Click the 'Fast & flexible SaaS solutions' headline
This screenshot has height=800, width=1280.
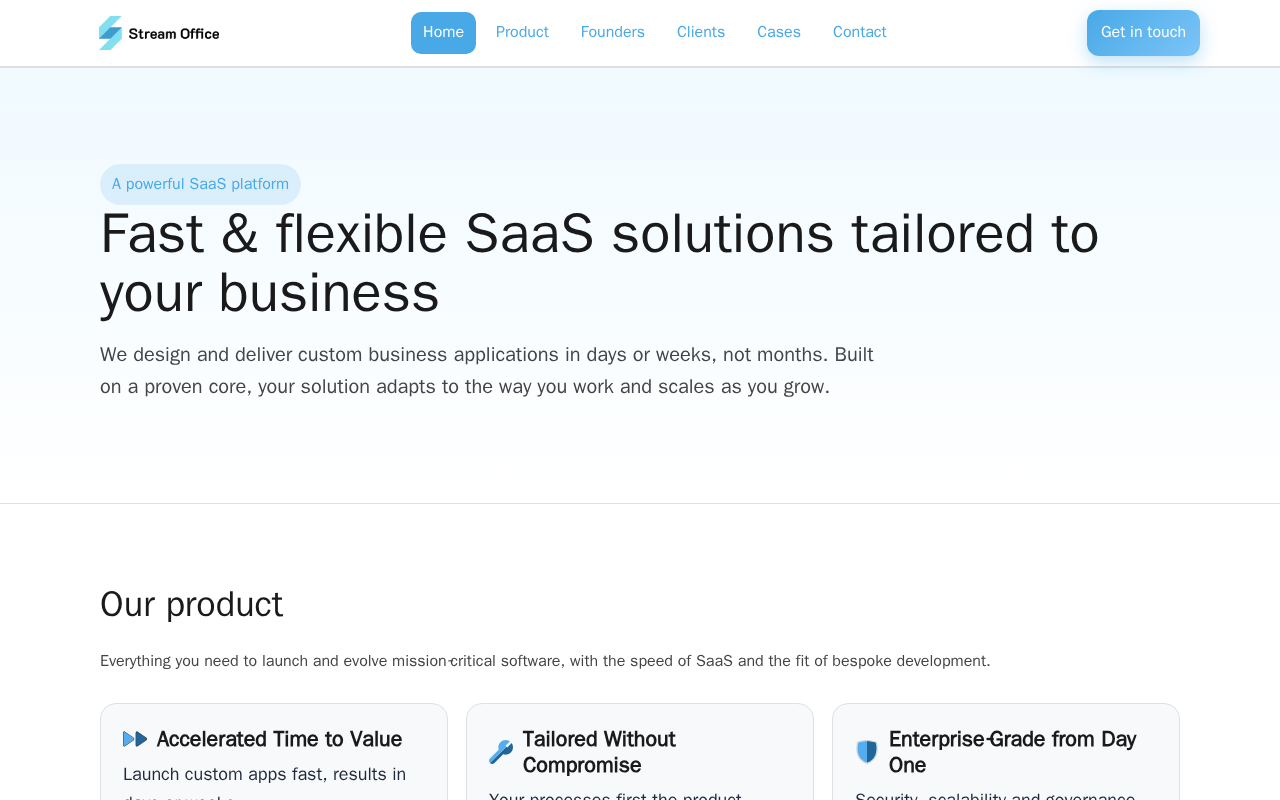click(599, 263)
